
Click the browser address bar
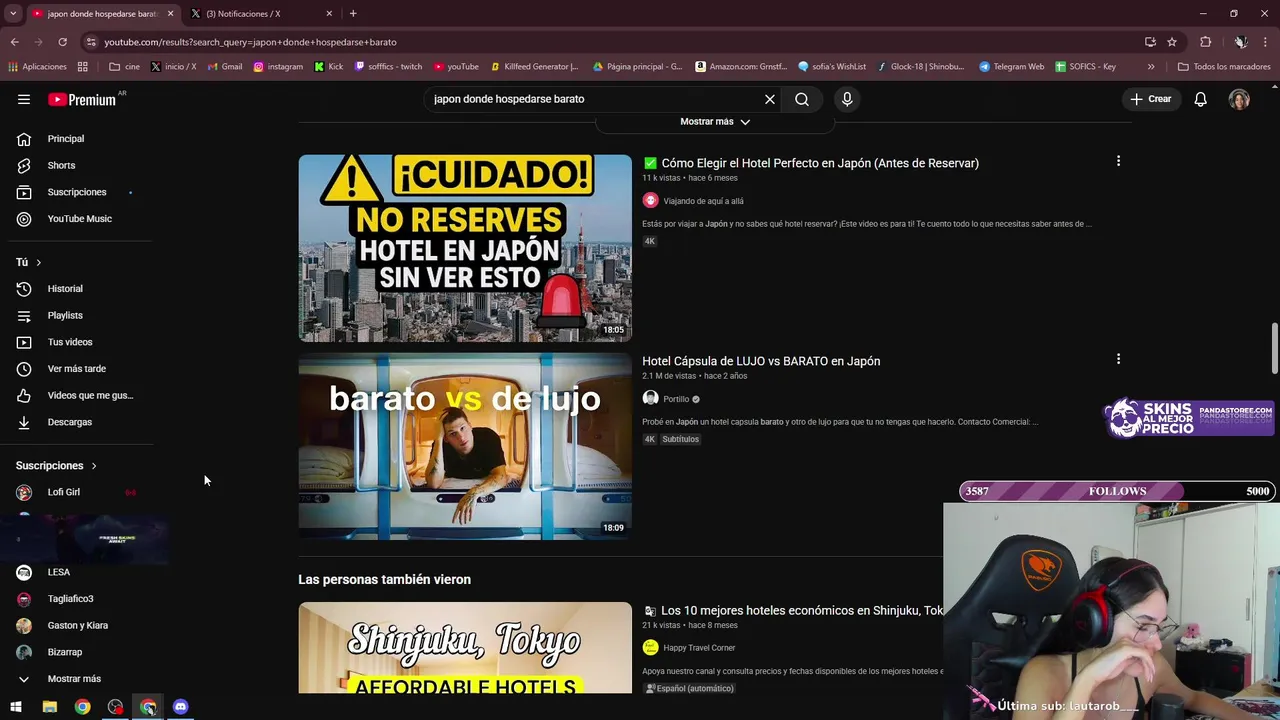[610, 42]
